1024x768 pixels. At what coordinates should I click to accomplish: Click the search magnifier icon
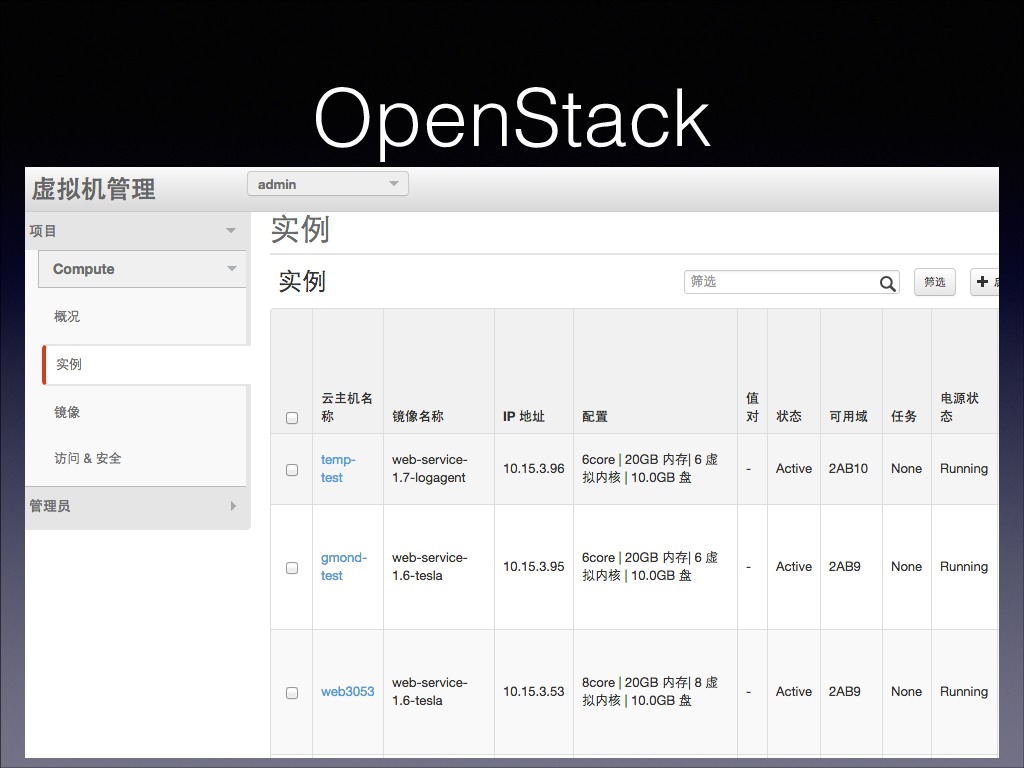(887, 283)
